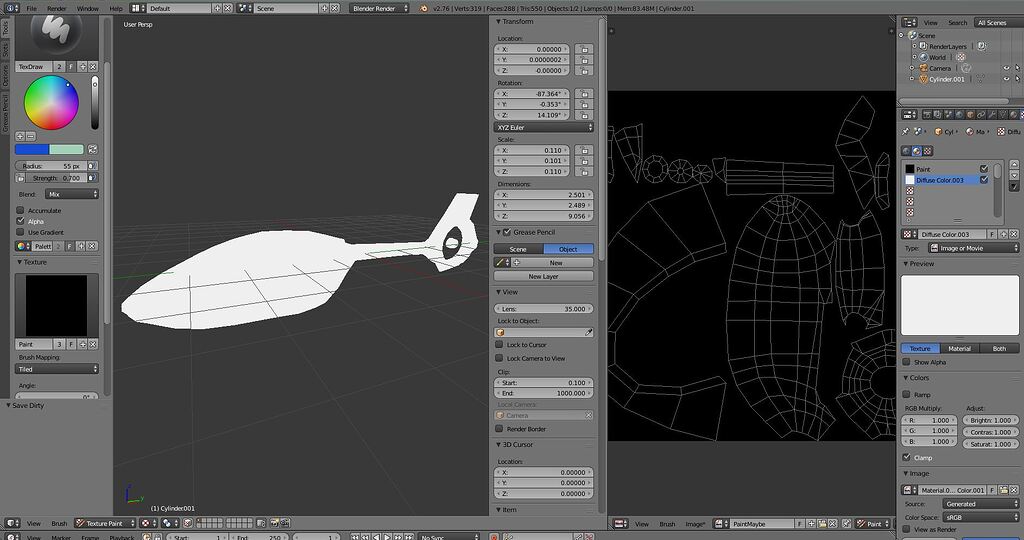Toggle fake user F for TexDraw brush
Viewport: 1024px width, 540px height.
(71, 67)
